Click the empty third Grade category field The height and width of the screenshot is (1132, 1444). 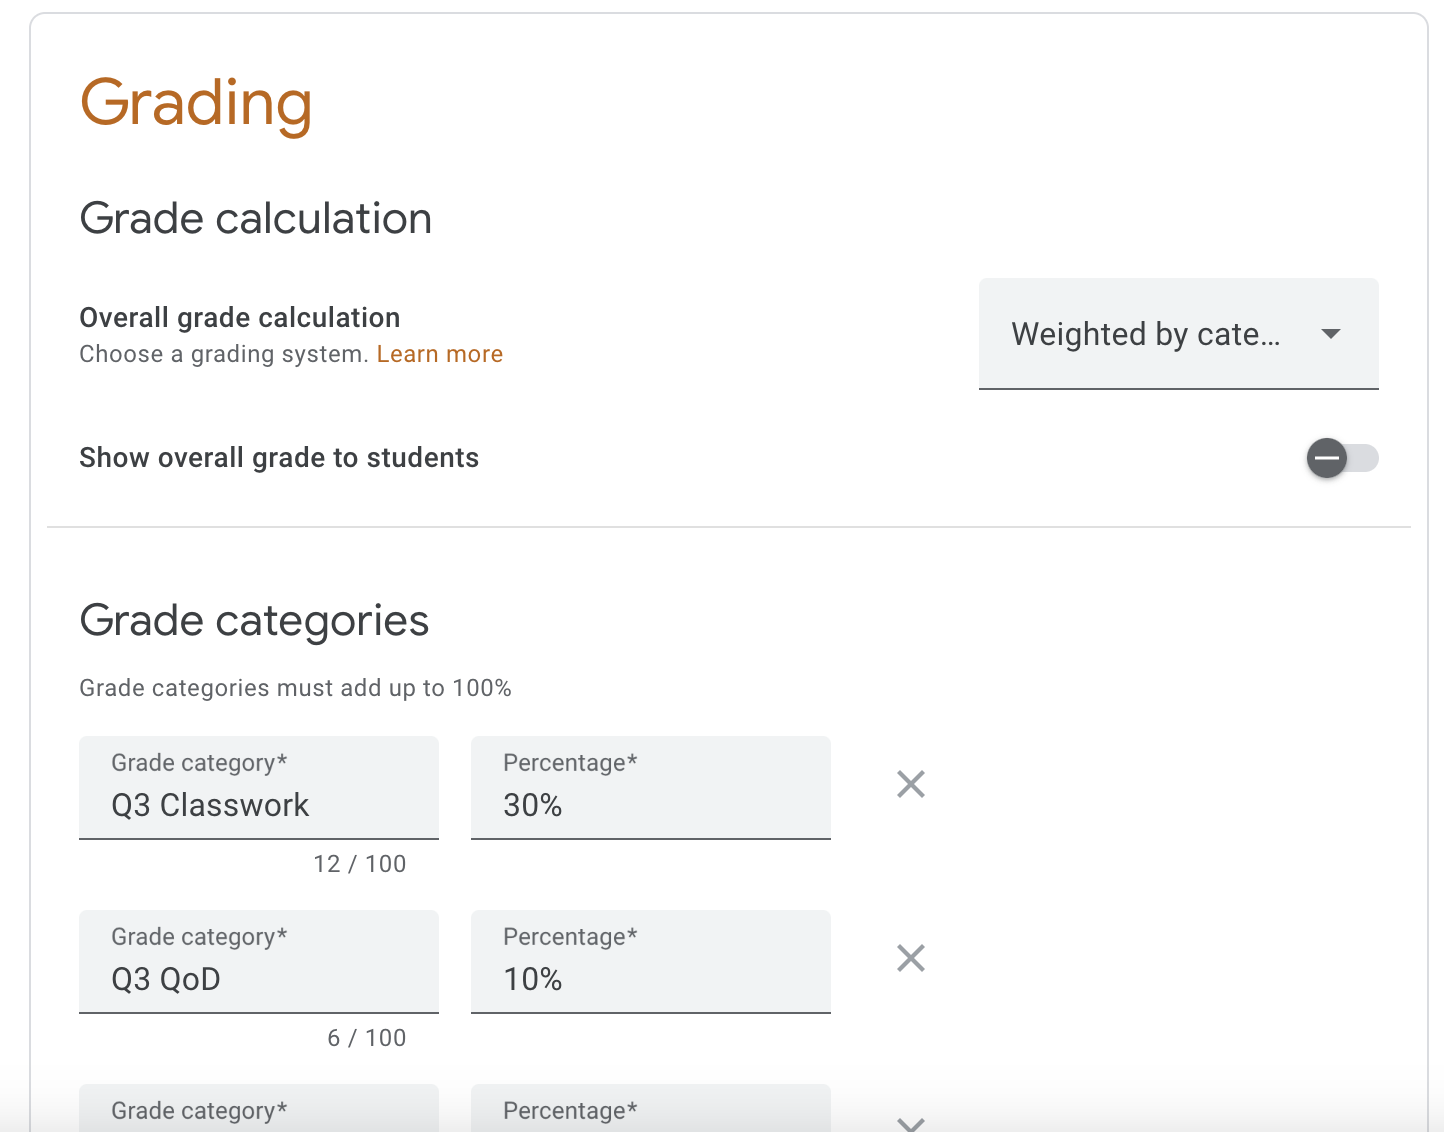[258, 1110]
